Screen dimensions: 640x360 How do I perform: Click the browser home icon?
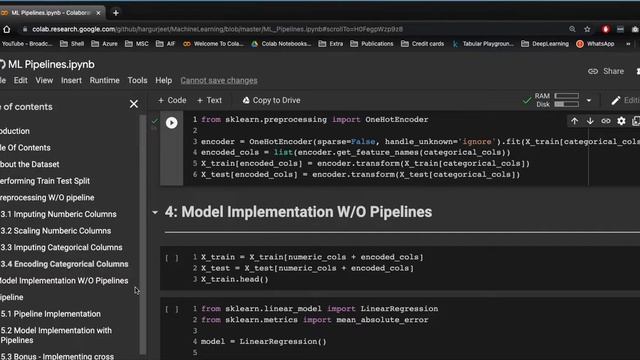click(x=7, y=29)
